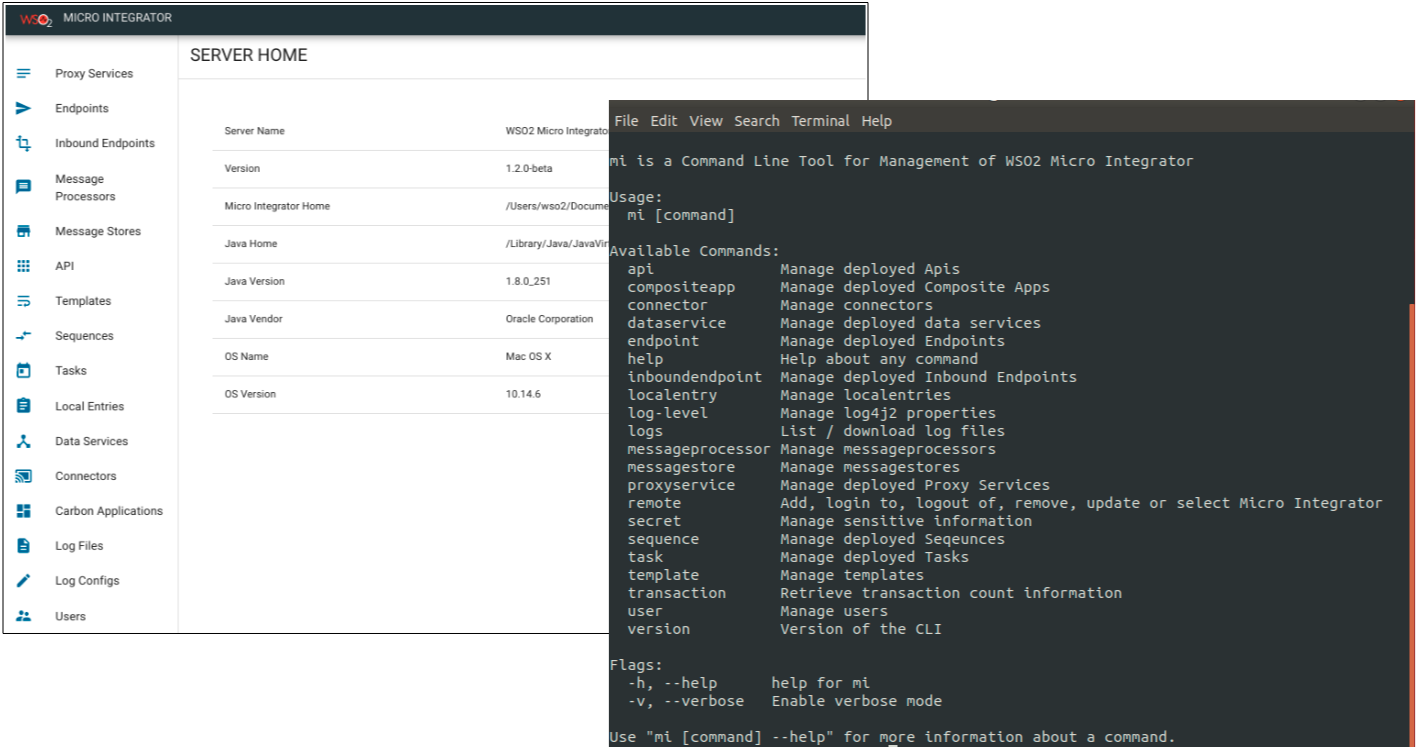Click the SERVER HOME heading

tap(249, 56)
